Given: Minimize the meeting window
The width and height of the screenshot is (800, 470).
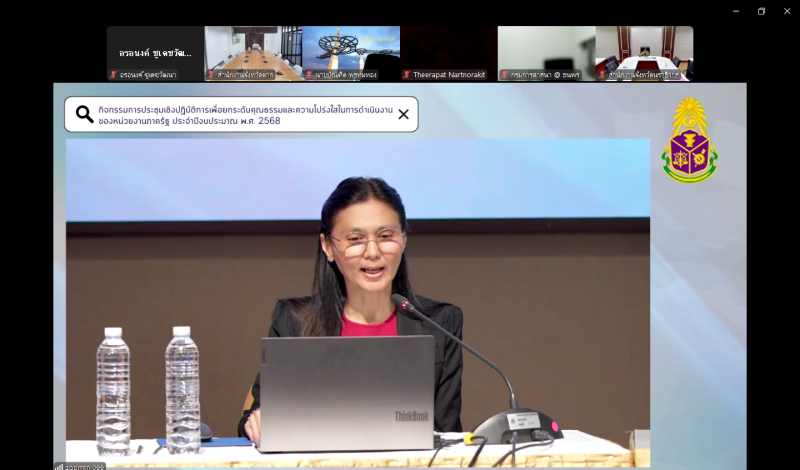Looking at the screenshot, I should click(736, 11).
